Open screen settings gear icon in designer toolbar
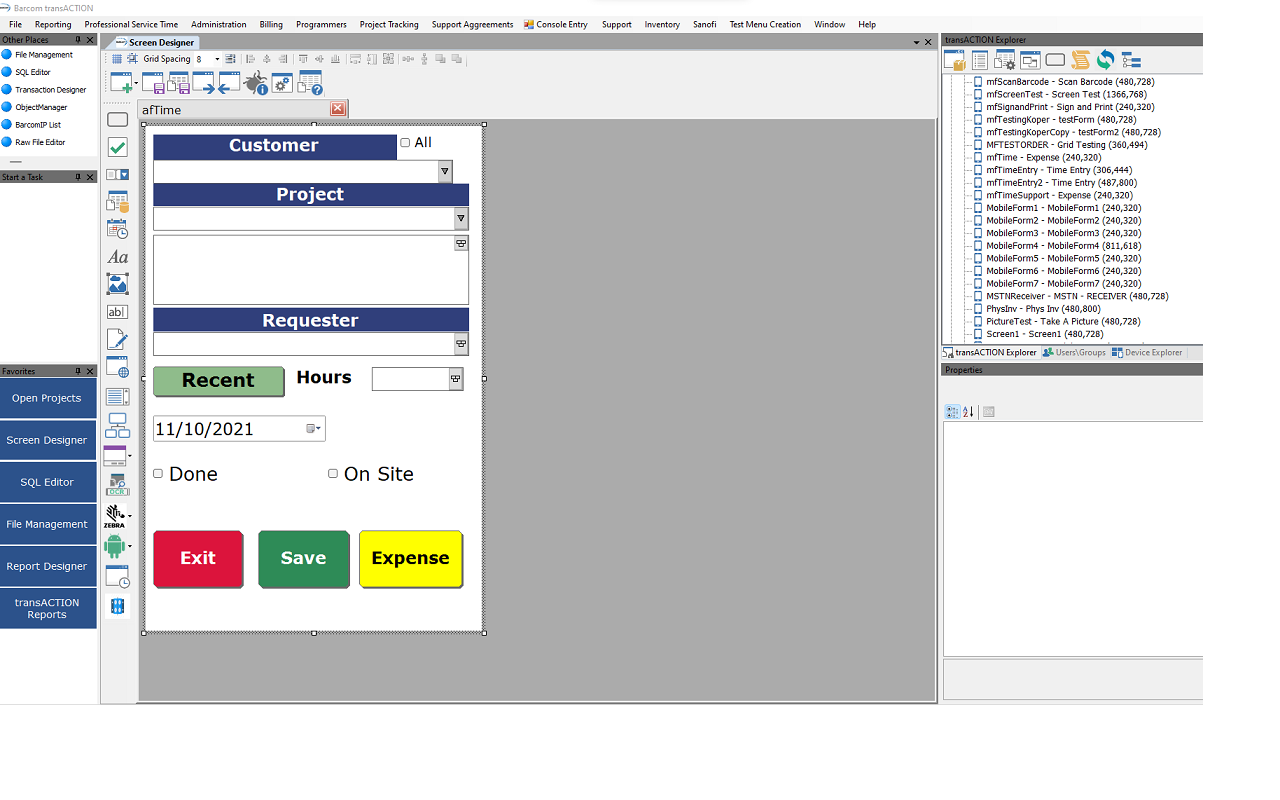The height and width of the screenshot is (800, 1280). (282, 83)
